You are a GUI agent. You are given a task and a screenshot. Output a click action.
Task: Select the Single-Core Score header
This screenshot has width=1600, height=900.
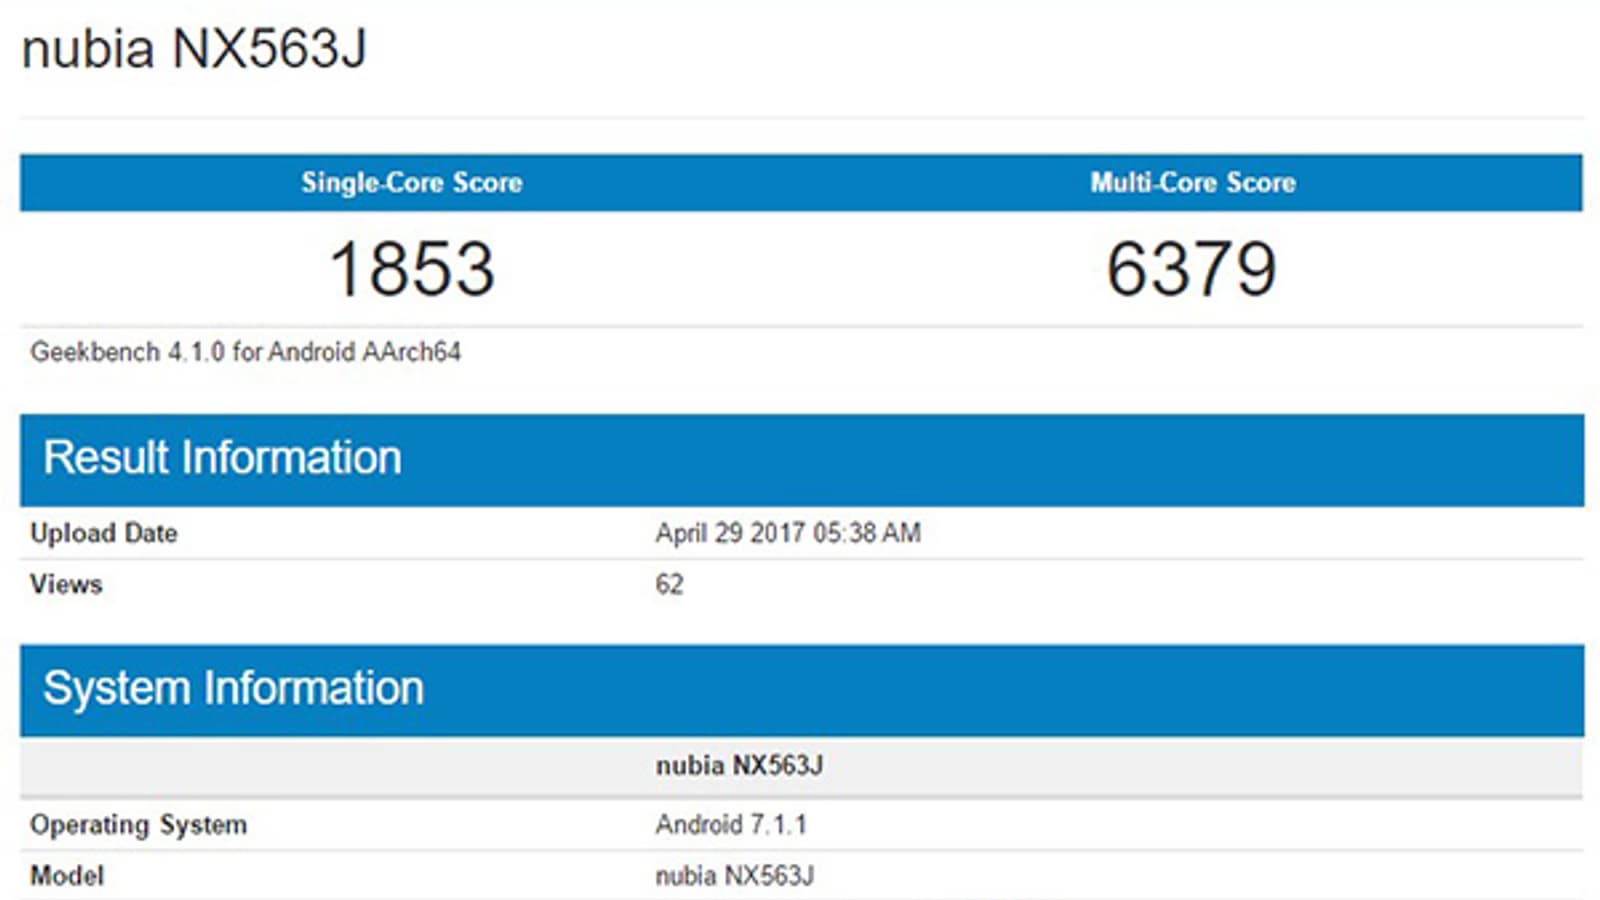[x=412, y=183]
